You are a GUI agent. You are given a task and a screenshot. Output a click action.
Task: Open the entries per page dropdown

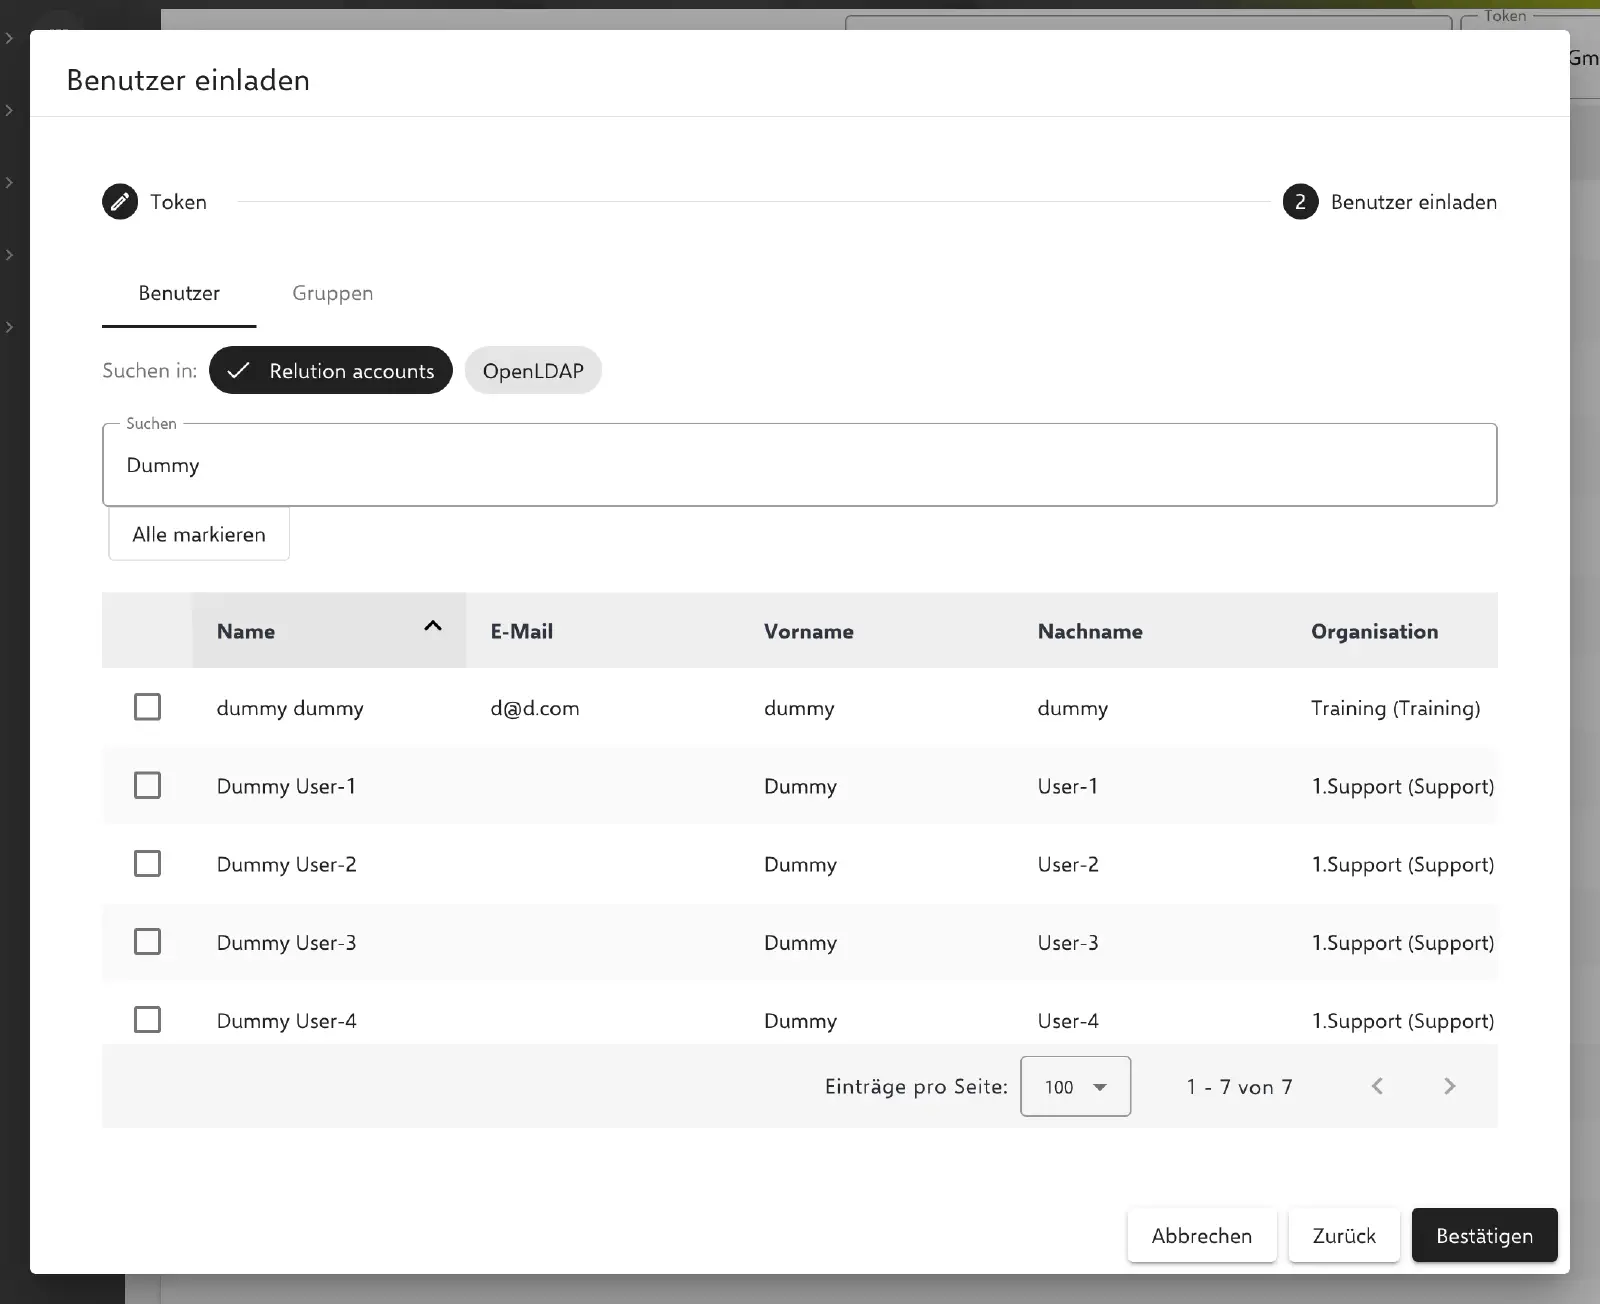[1075, 1086]
